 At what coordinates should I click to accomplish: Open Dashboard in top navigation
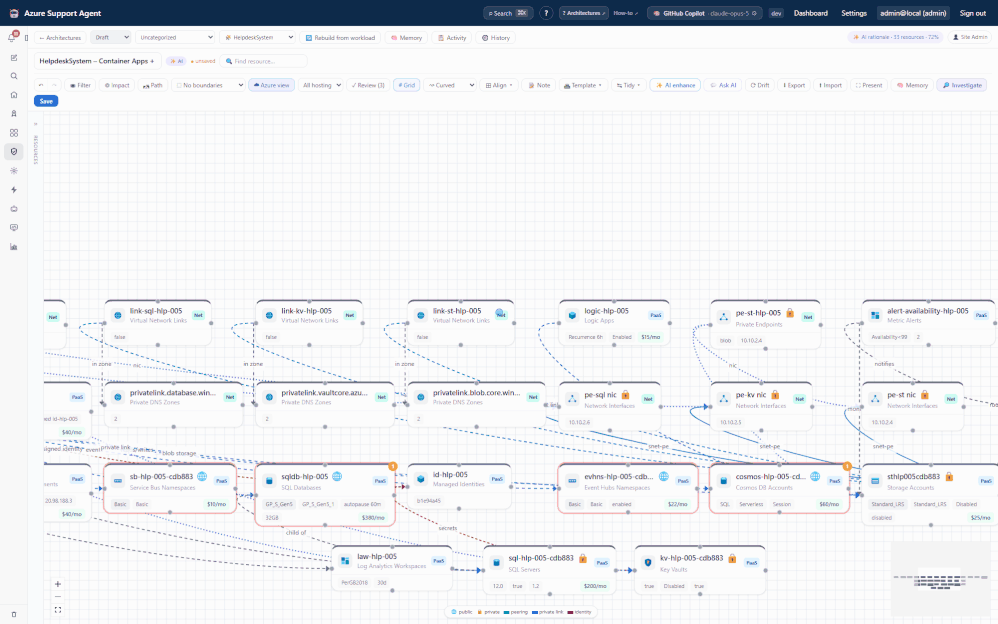810,13
